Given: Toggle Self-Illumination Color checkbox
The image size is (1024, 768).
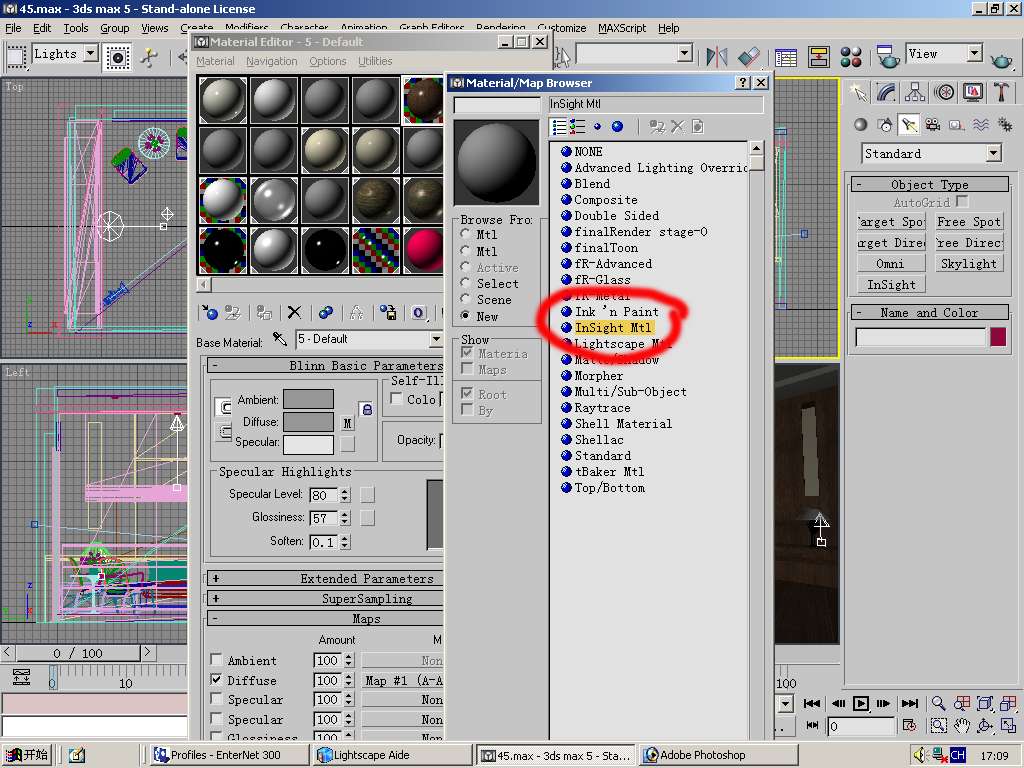Looking at the screenshot, I should 396,398.
